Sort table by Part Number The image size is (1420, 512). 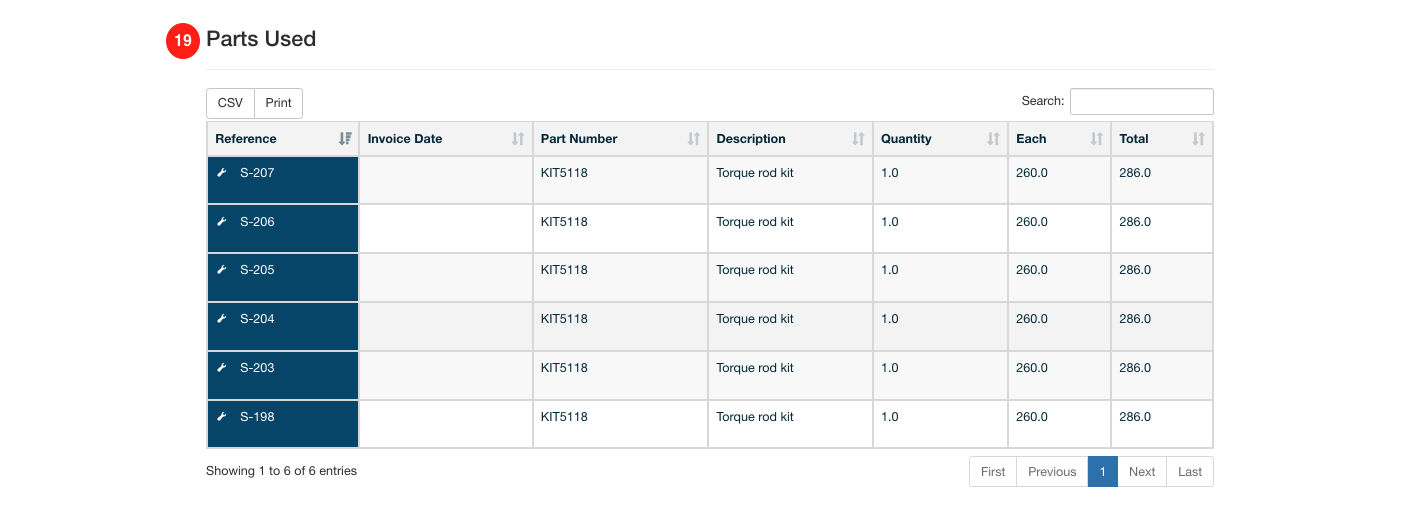pos(620,139)
